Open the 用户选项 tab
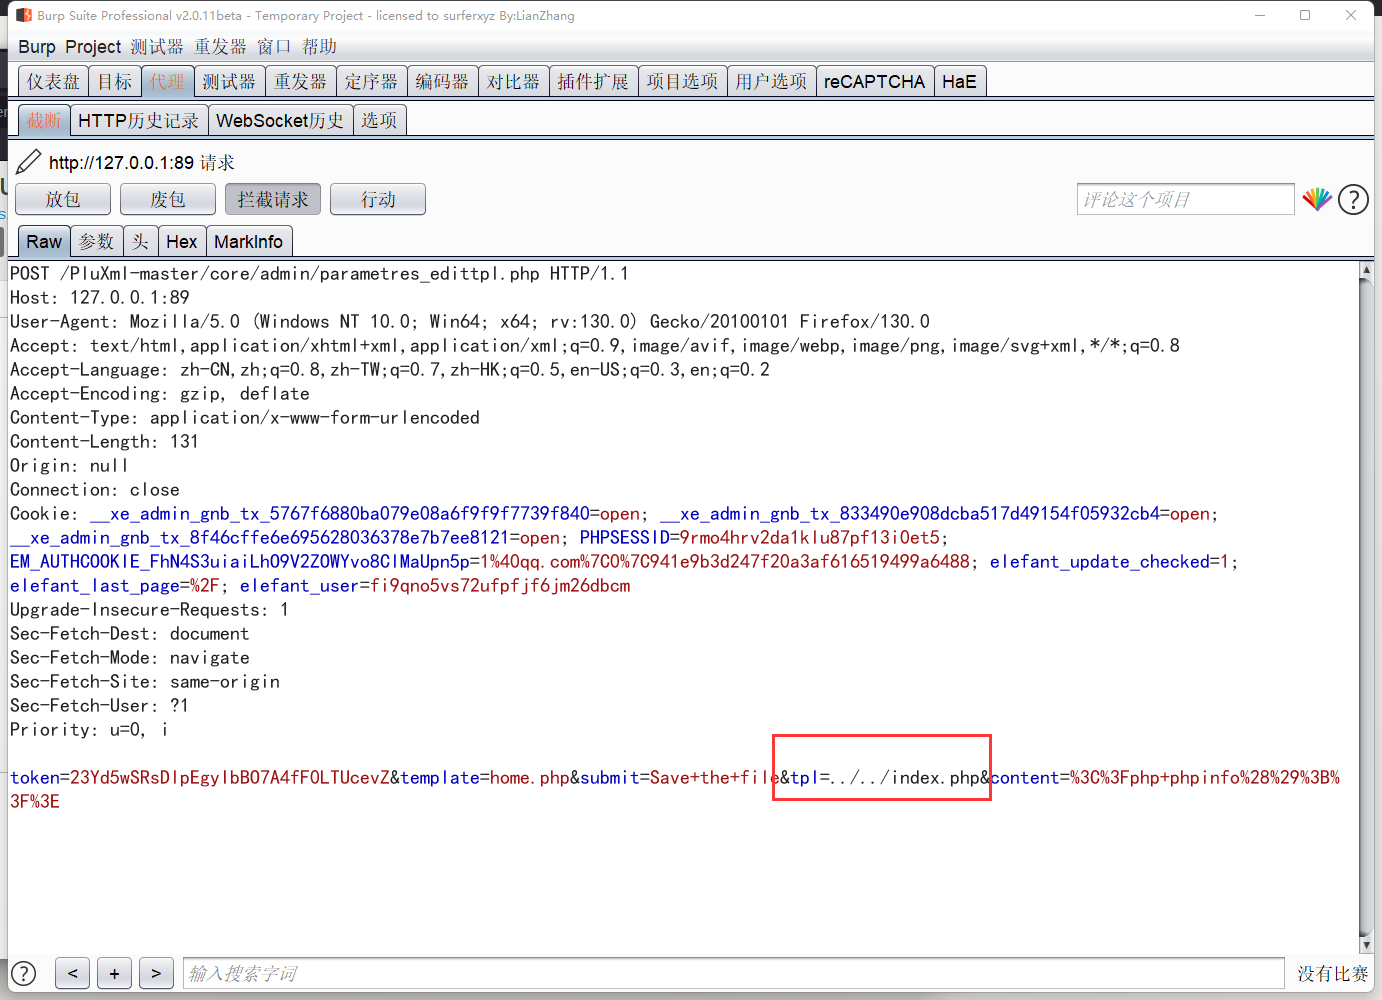Viewport: 1382px width, 1000px height. [x=771, y=82]
